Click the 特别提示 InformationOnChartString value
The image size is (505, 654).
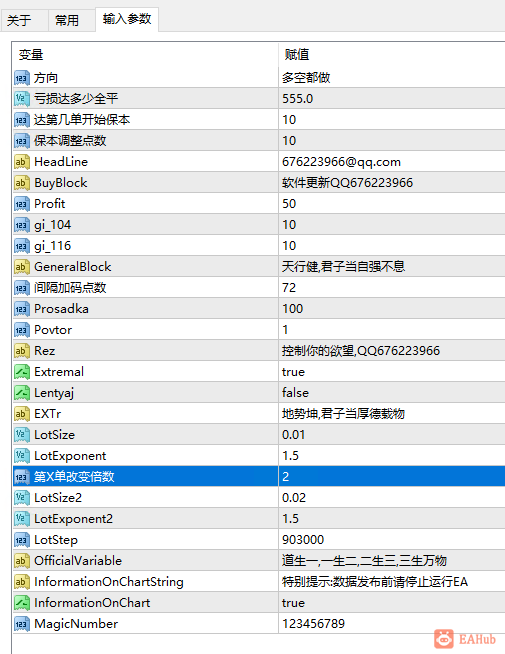[x=375, y=581]
